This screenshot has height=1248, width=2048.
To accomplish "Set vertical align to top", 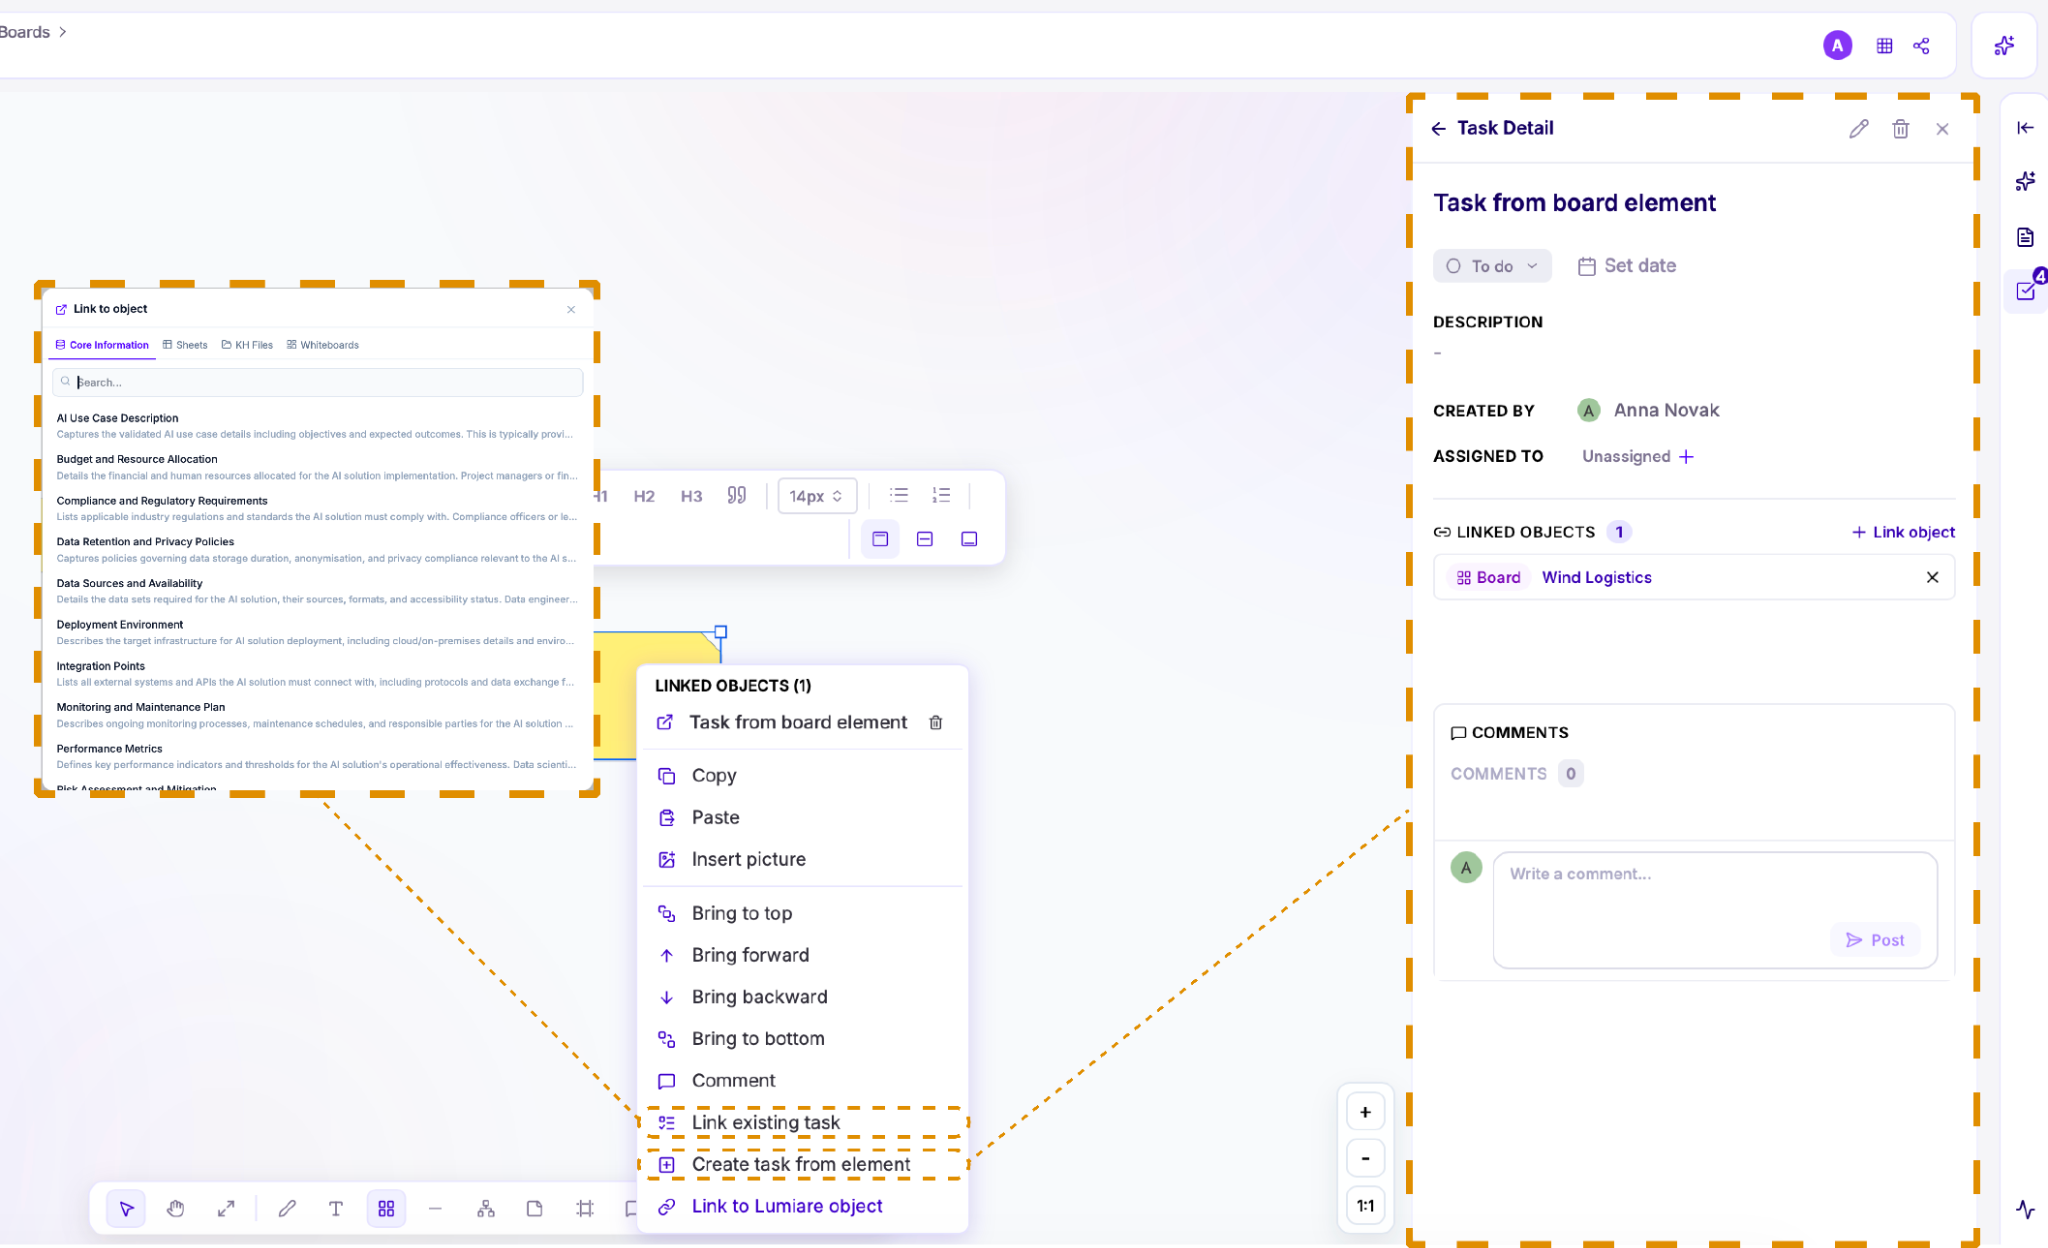I will coord(880,539).
